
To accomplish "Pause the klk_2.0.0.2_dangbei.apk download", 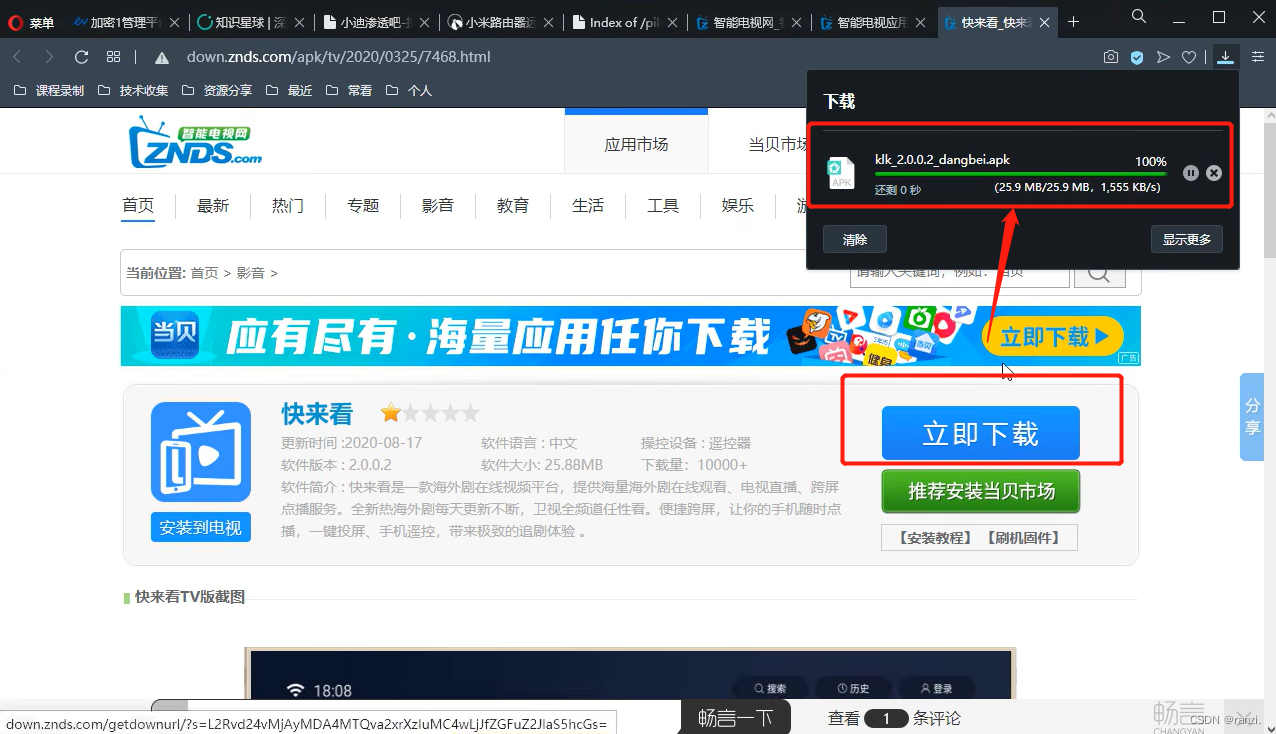I will pyautogui.click(x=1191, y=173).
